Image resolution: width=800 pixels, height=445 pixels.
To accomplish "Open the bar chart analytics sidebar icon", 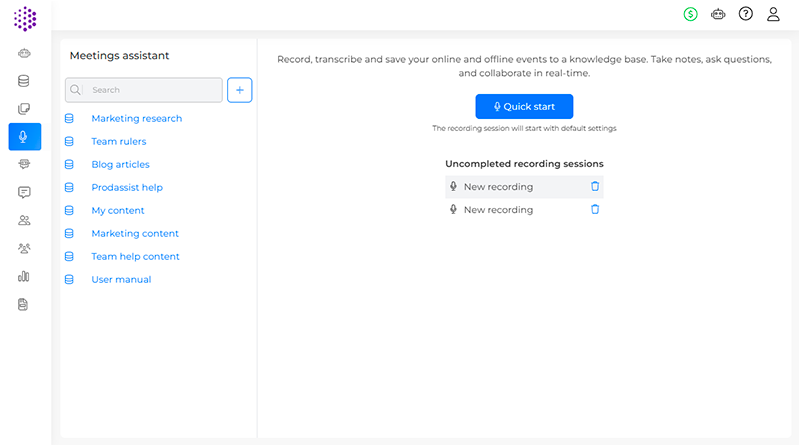I will 24,276.
